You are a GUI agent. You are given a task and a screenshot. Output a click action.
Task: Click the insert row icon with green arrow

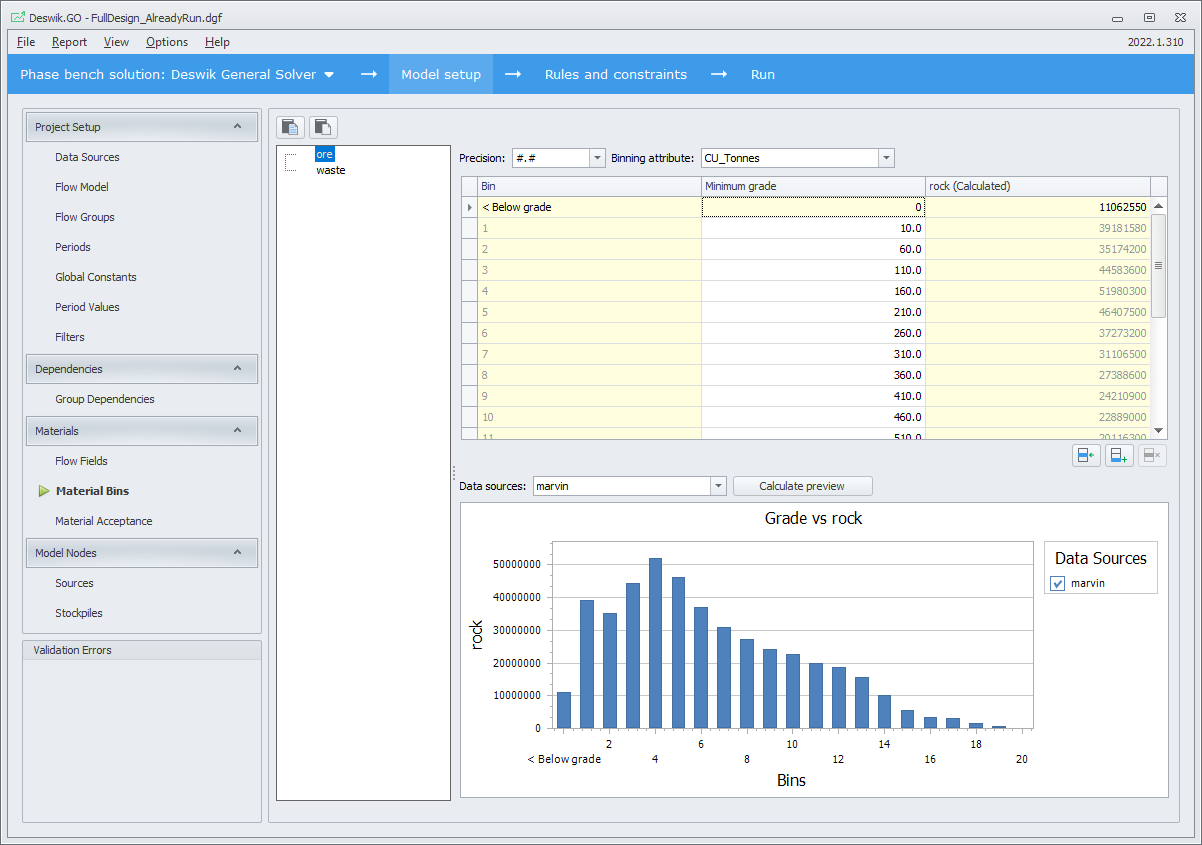pos(1086,456)
